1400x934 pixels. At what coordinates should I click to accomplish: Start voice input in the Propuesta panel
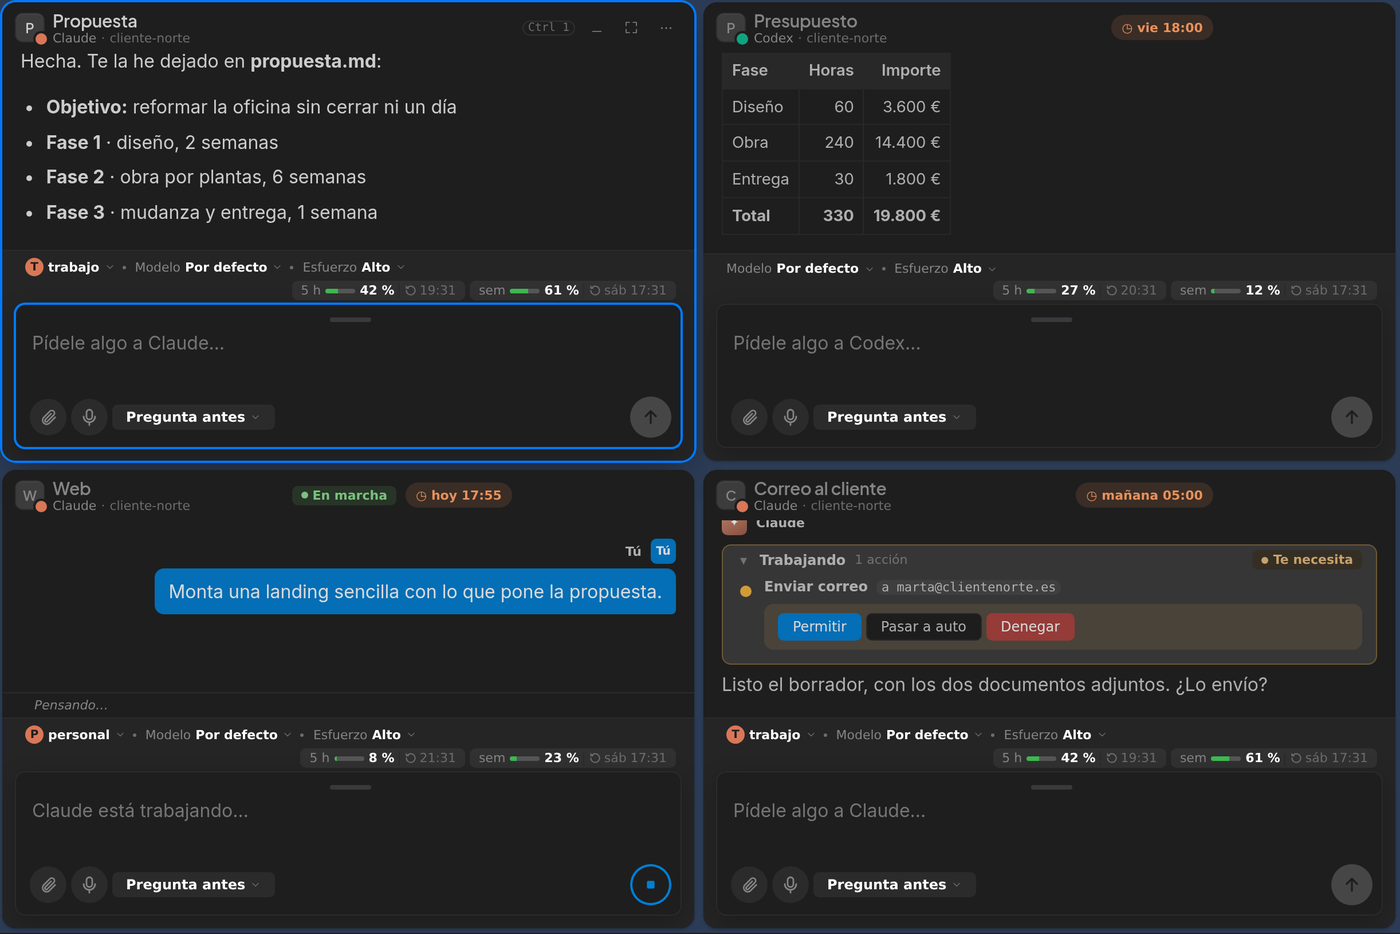click(x=89, y=417)
